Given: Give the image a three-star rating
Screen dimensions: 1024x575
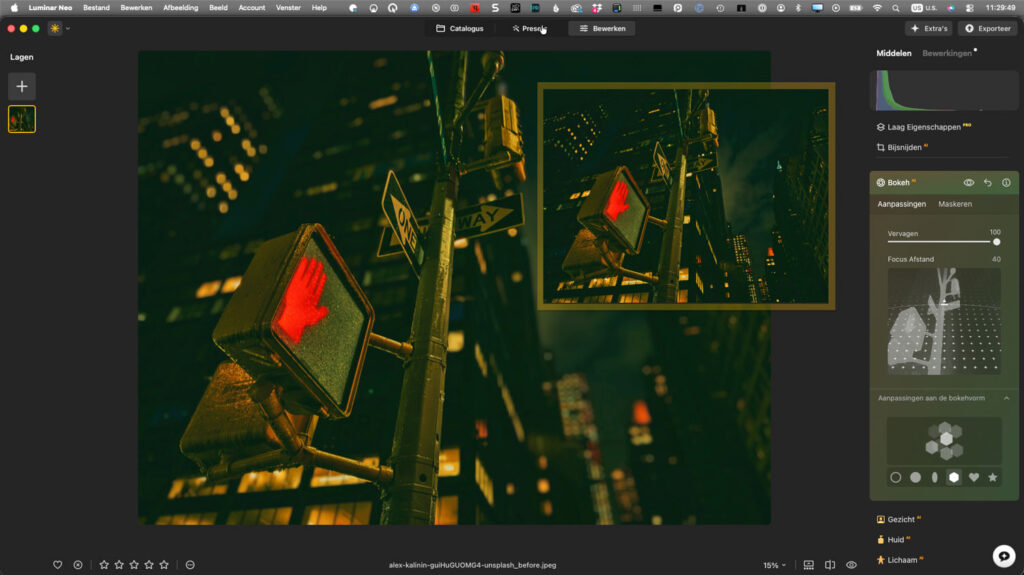Looking at the screenshot, I should click(x=134, y=565).
